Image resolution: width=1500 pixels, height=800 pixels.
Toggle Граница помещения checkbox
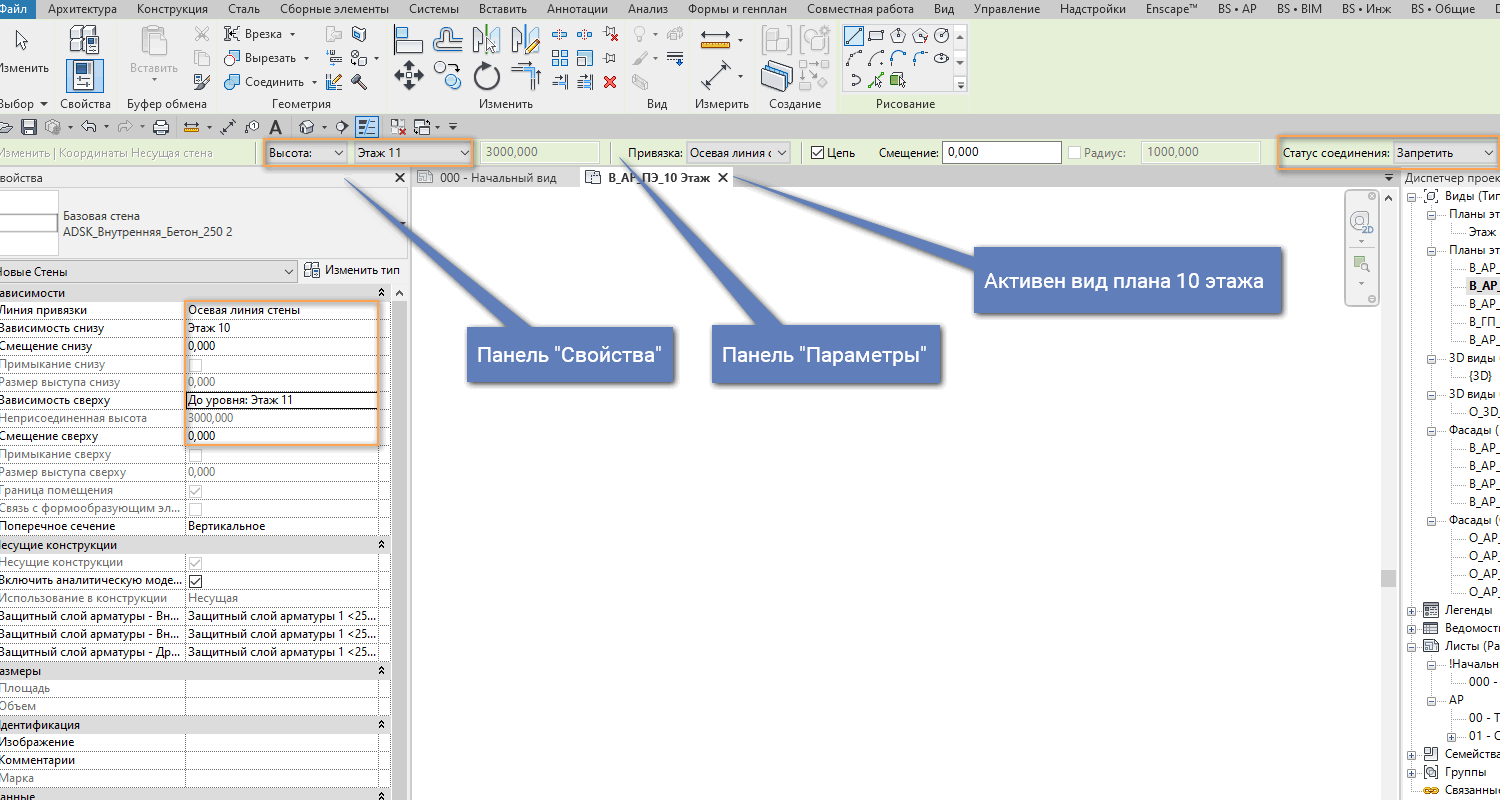196,490
